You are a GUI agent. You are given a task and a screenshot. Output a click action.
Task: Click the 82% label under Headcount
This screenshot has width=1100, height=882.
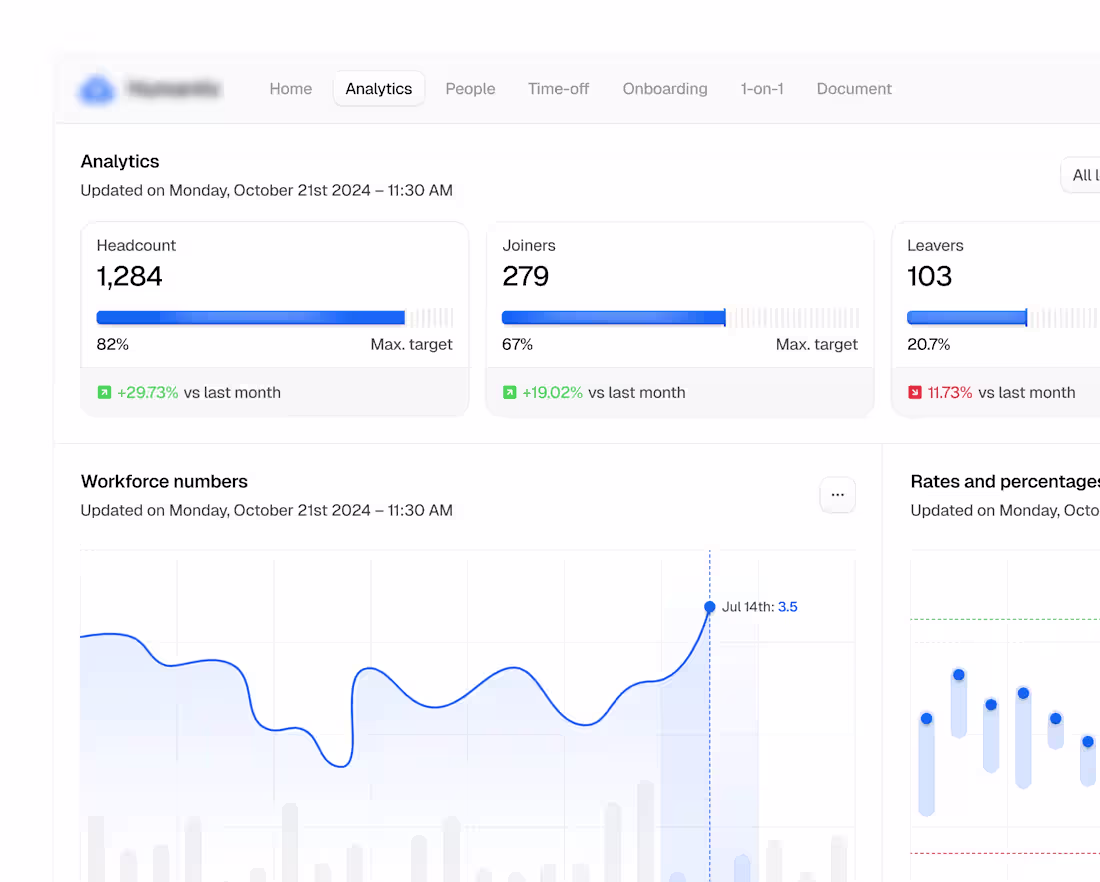(x=113, y=345)
